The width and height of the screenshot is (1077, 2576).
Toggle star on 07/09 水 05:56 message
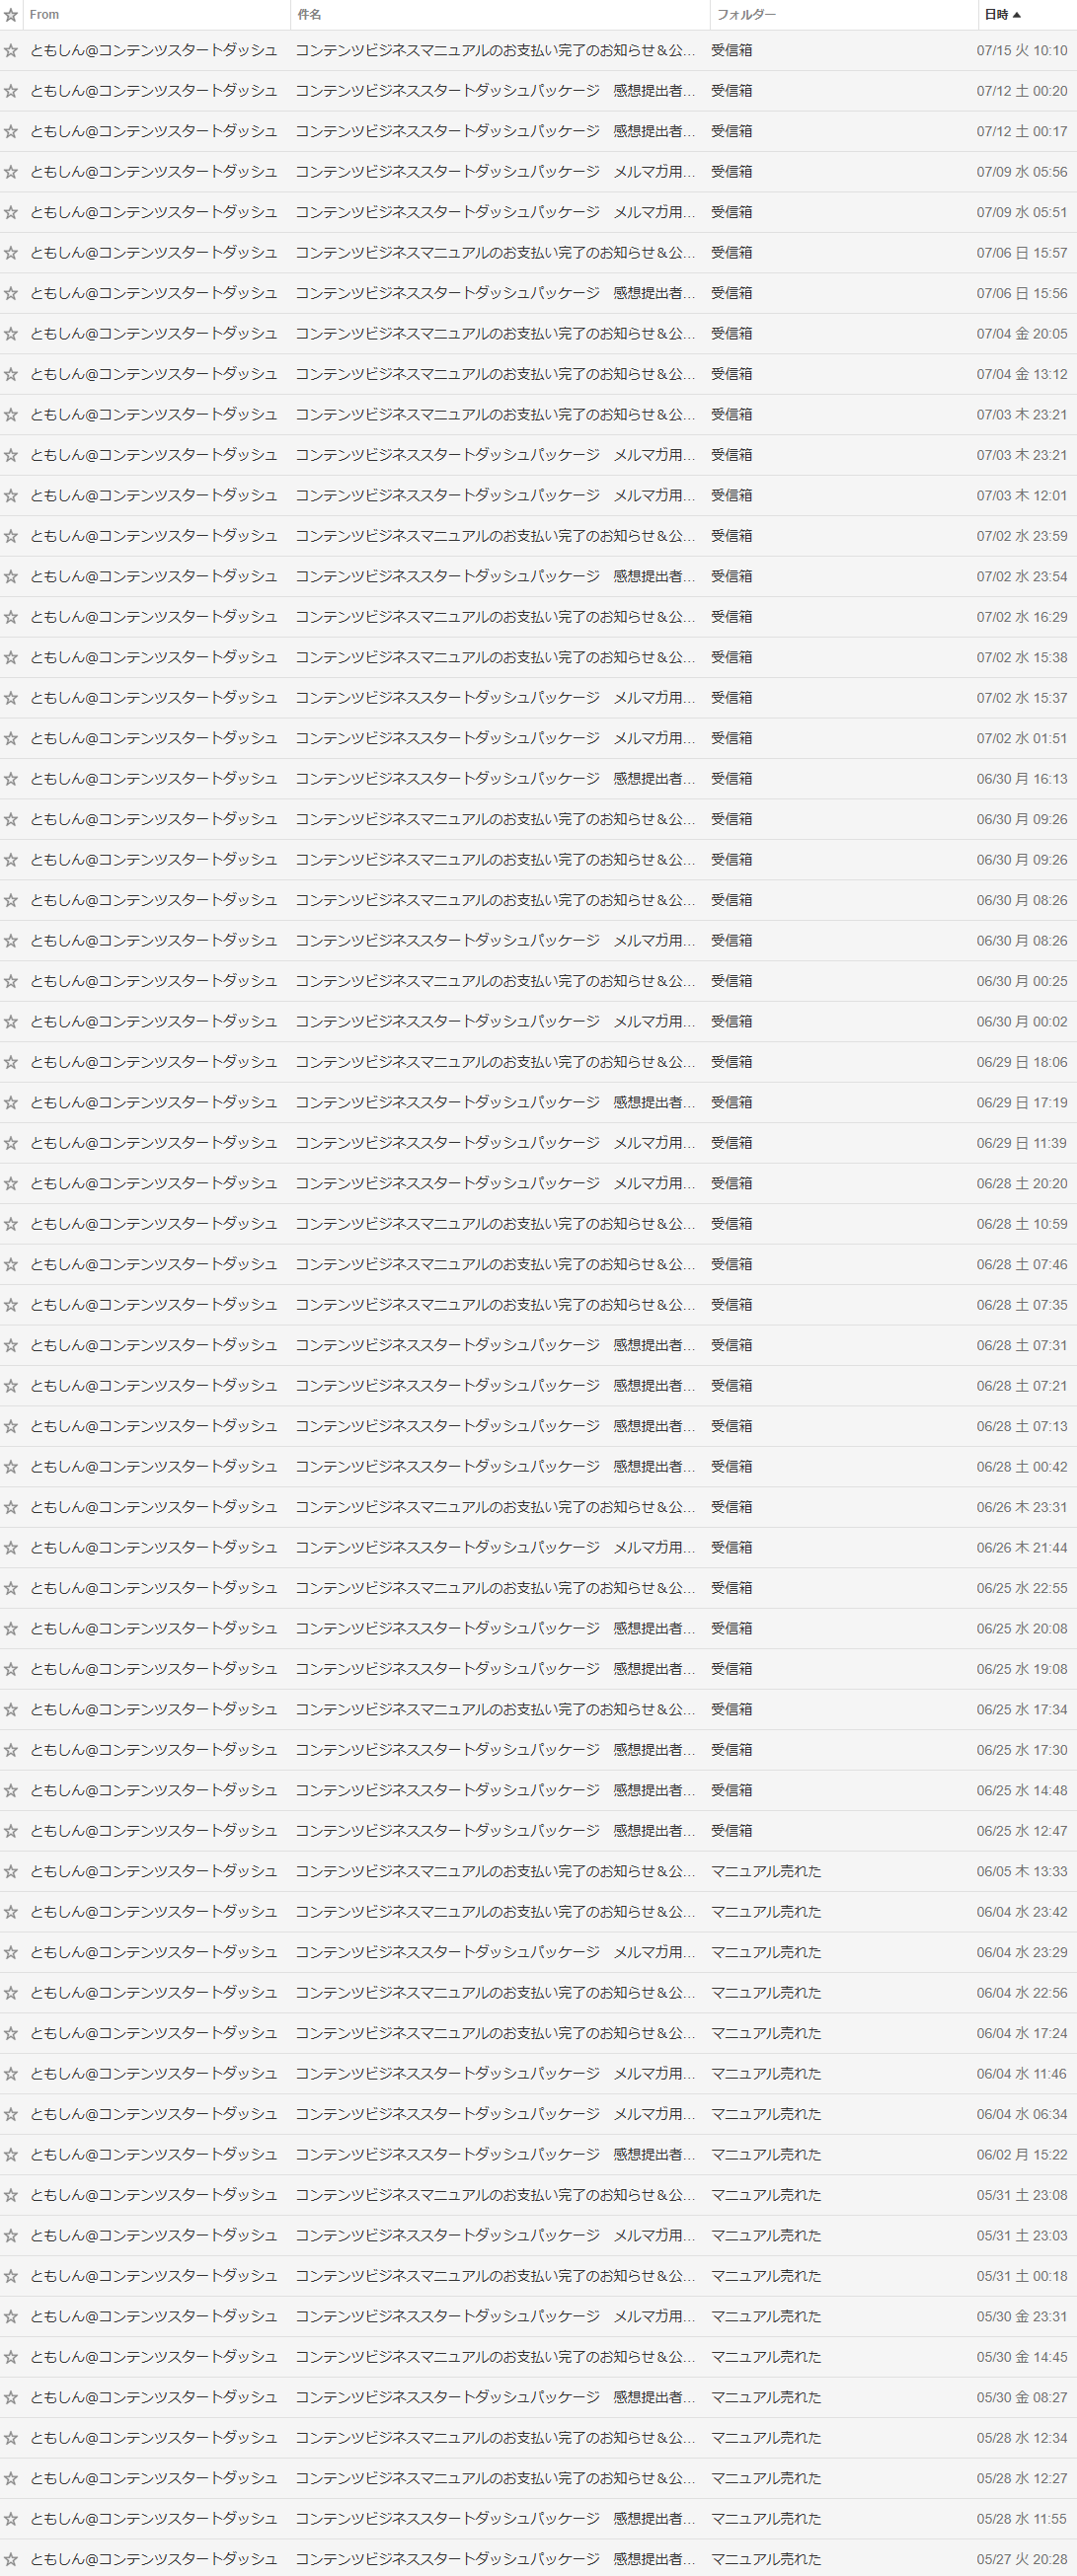point(11,172)
